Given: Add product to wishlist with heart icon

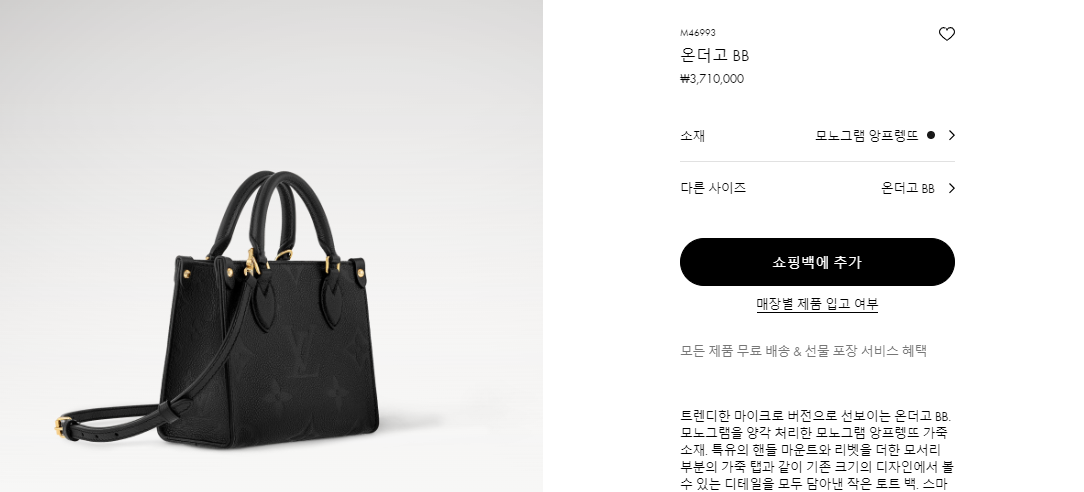Looking at the screenshot, I should [x=946, y=34].
